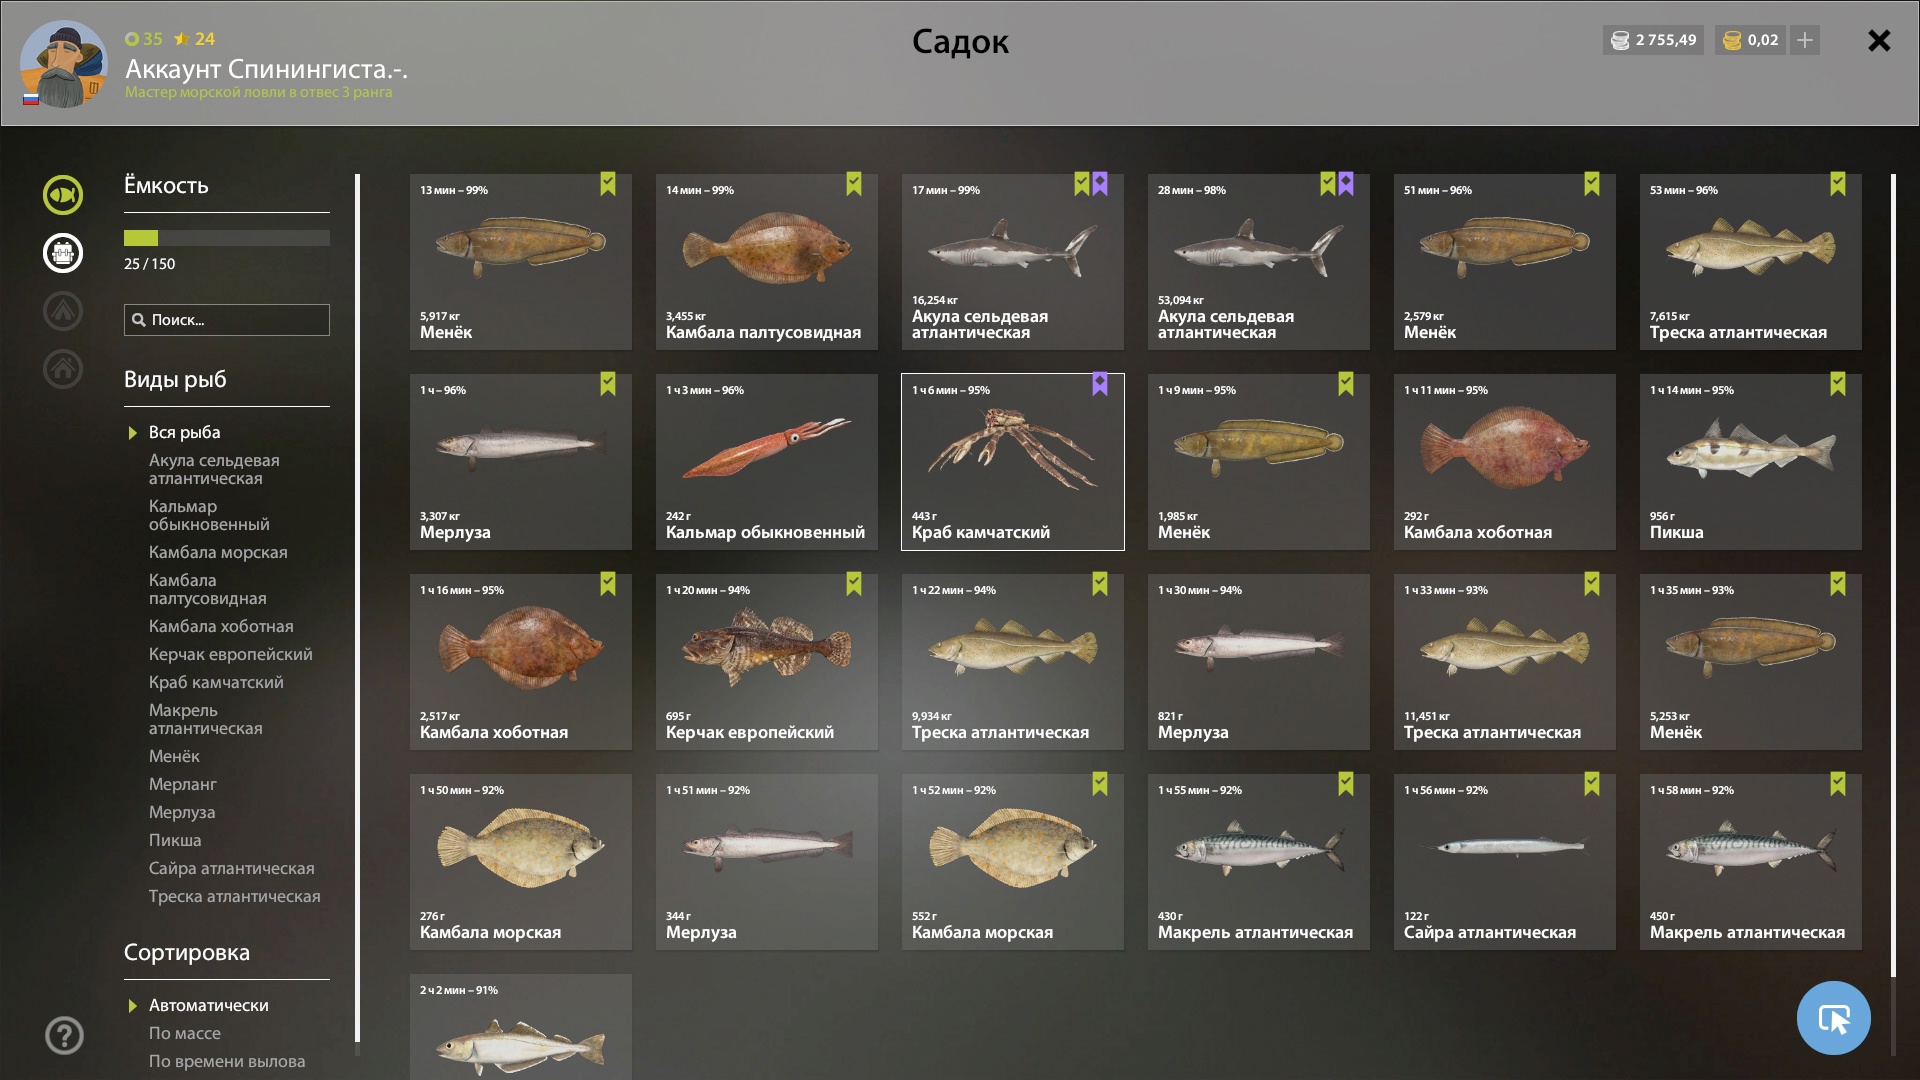Sort По времени вылова
The width and height of the screenshot is (1920, 1080).
227,1061
